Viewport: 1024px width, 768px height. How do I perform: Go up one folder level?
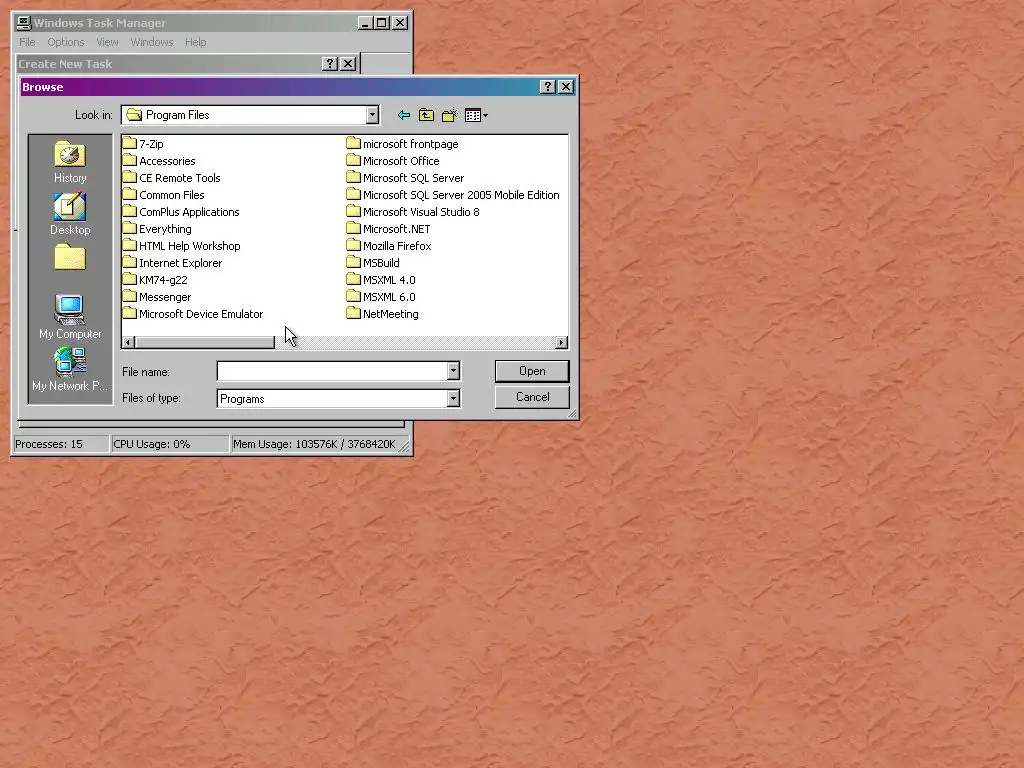426,115
